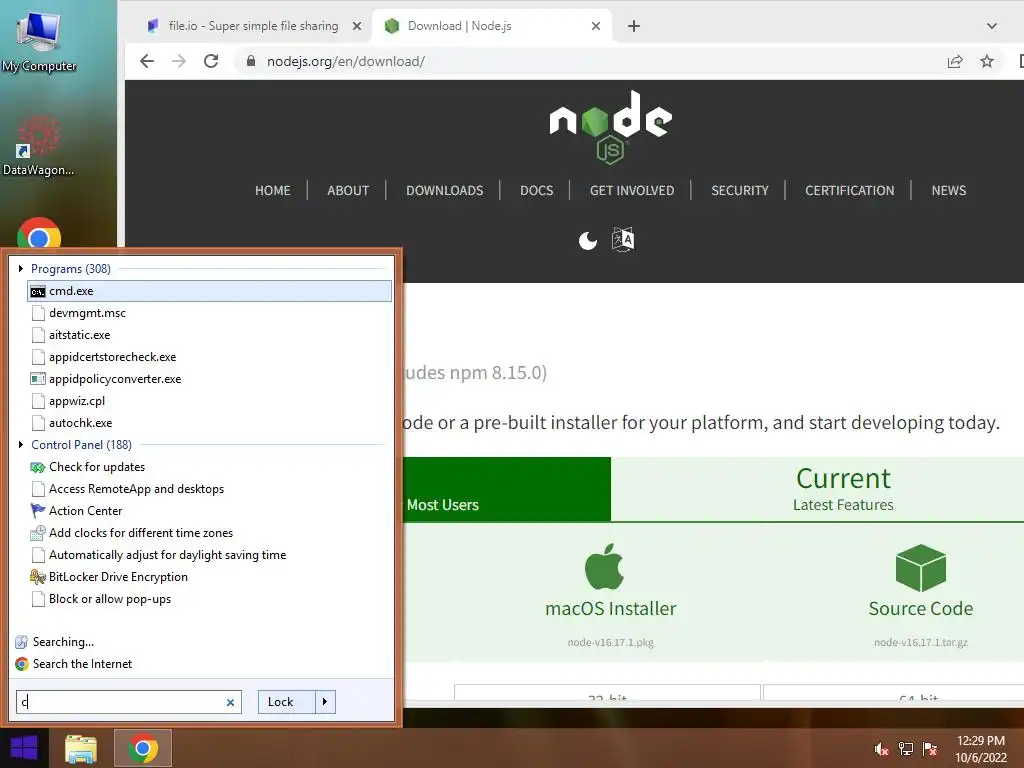The height and width of the screenshot is (768, 1024).
Task: Click the Chrome taskbar icon
Action: (x=143, y=748)
